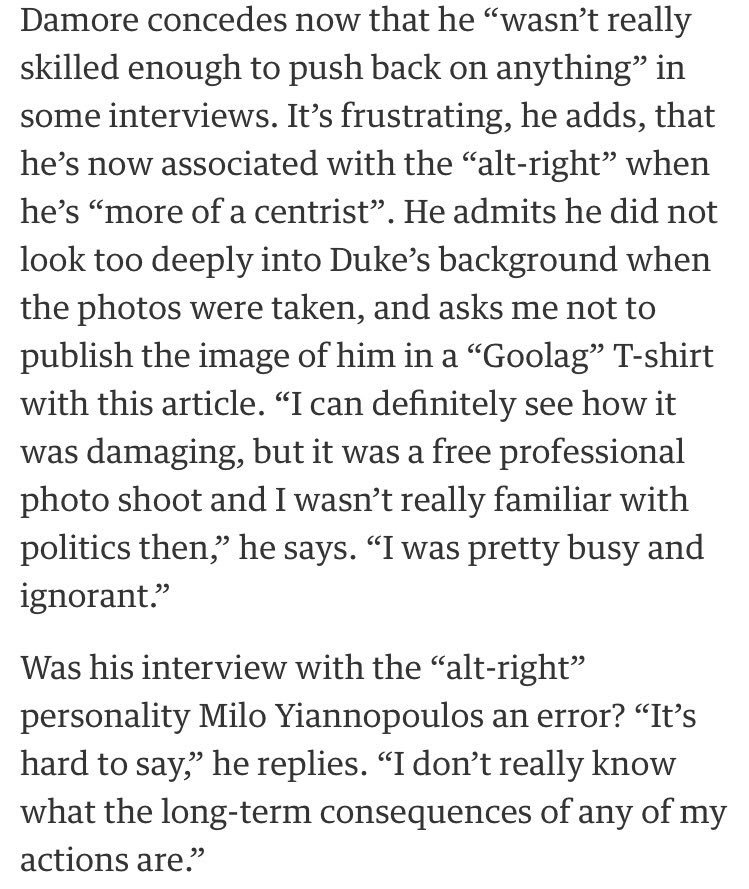Screen dimensions: 749x889
Task: Click the word "consequences" in the text
Action: coord(425,812)
